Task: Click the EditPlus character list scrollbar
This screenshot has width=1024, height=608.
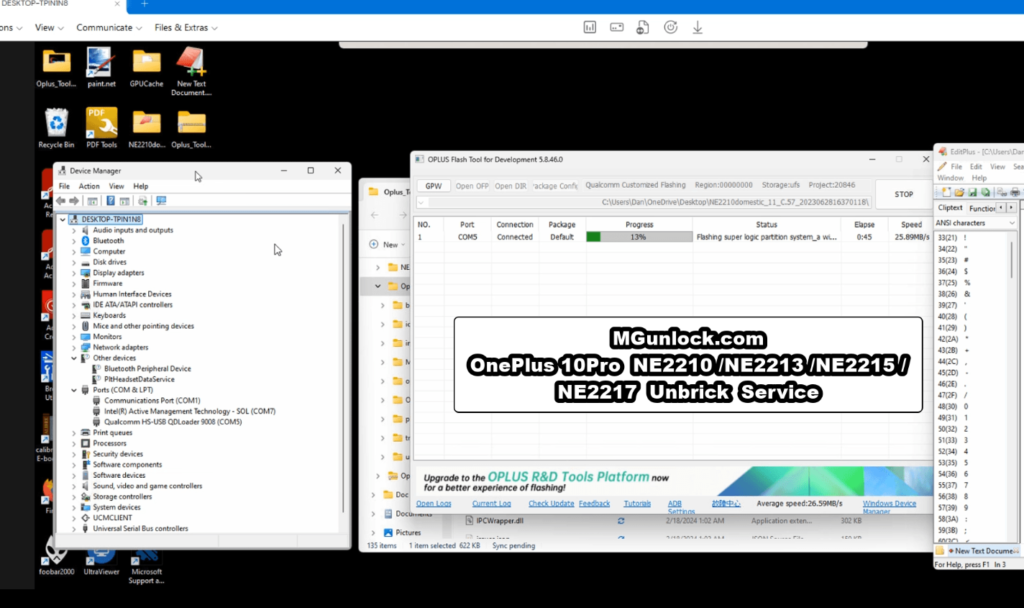Action: pos(1014,261)
